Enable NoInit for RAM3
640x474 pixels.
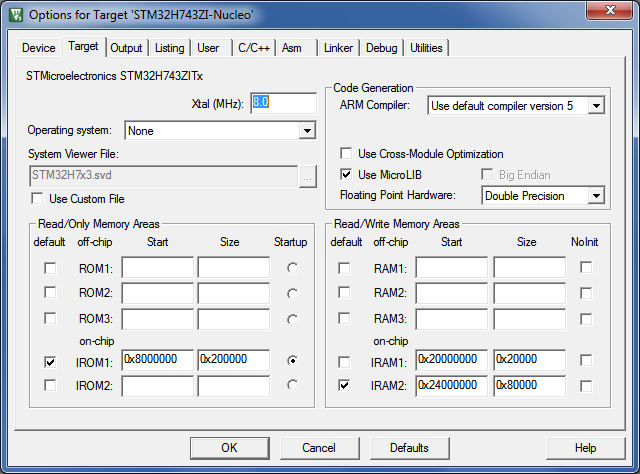point(586,319)
